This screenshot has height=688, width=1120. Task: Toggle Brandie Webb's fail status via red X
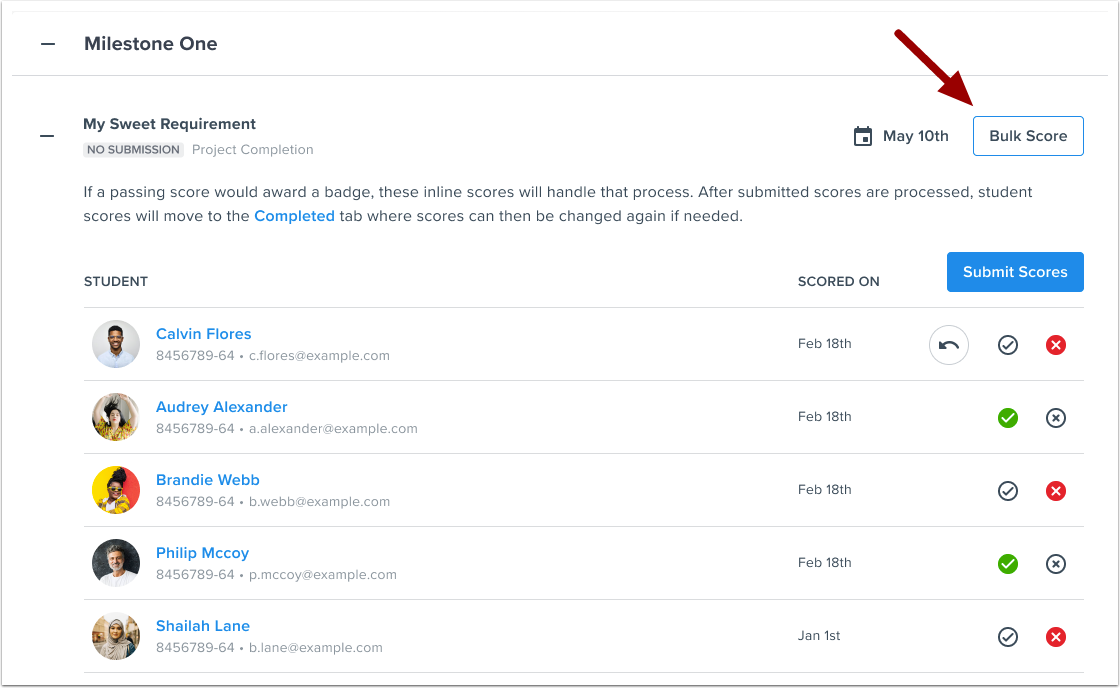coord(1056,491)
